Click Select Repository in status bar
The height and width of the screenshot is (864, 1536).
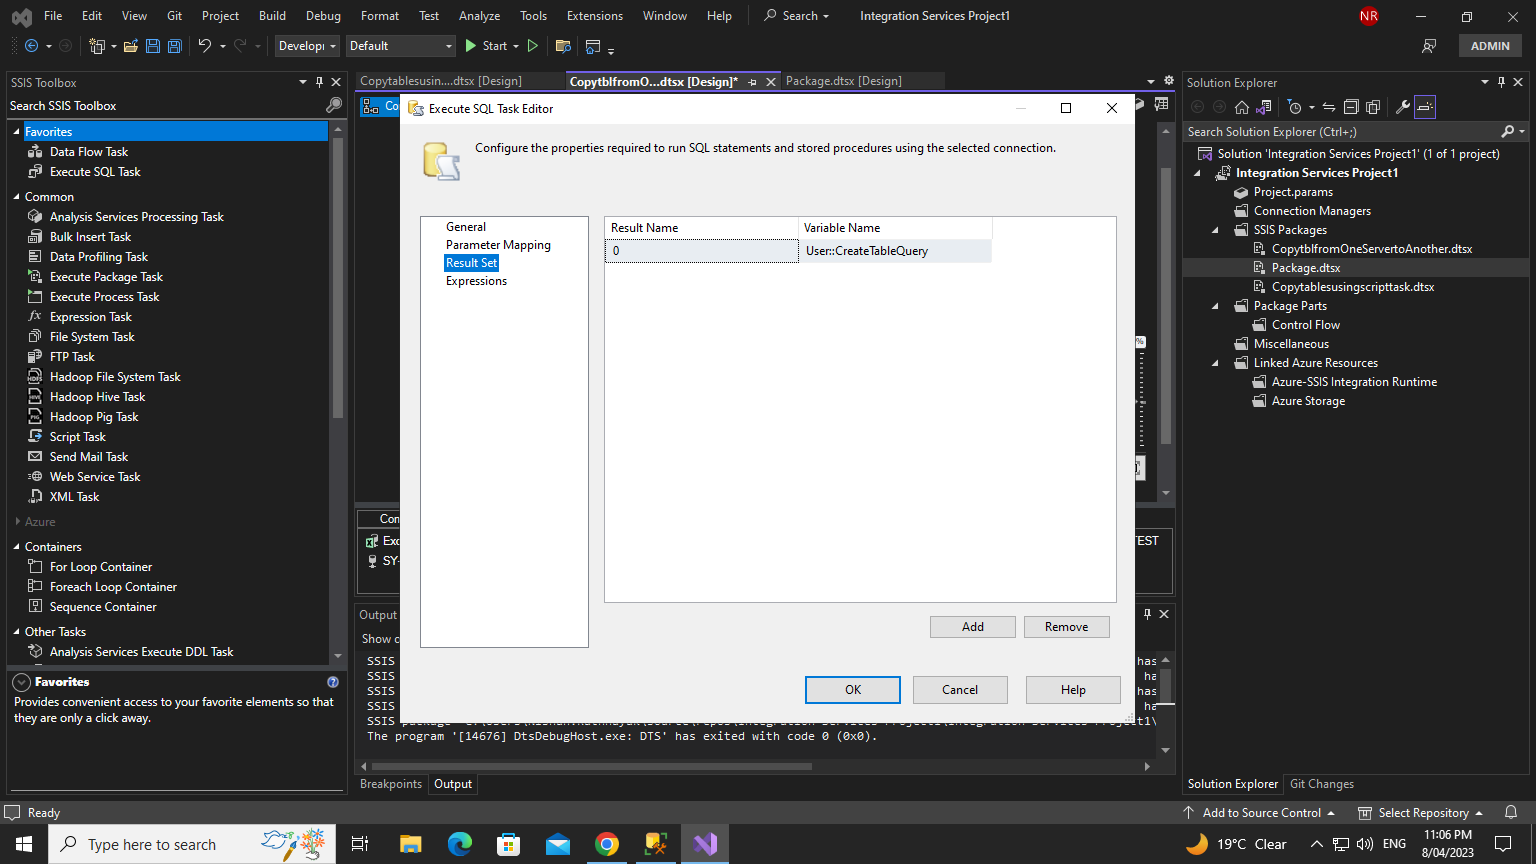click(1420, 813)
